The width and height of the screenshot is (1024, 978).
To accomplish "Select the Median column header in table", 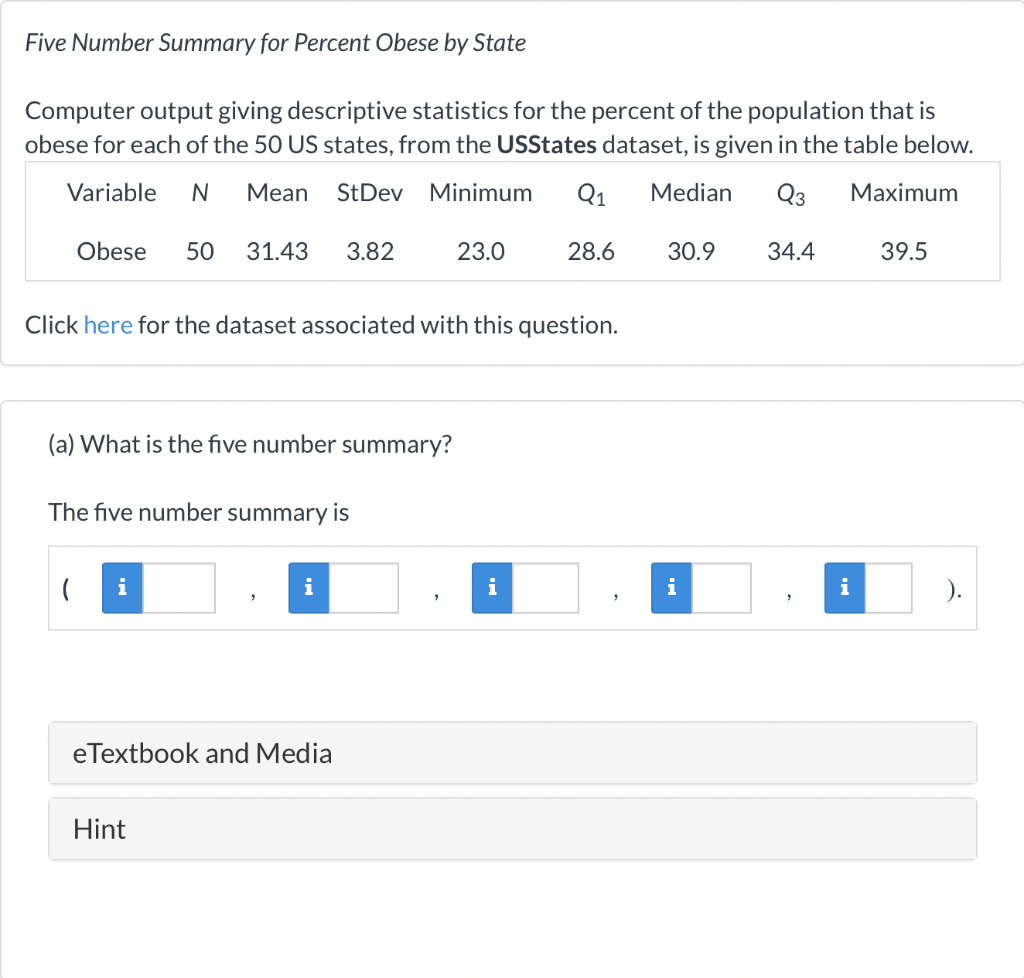I will point(691,193).
